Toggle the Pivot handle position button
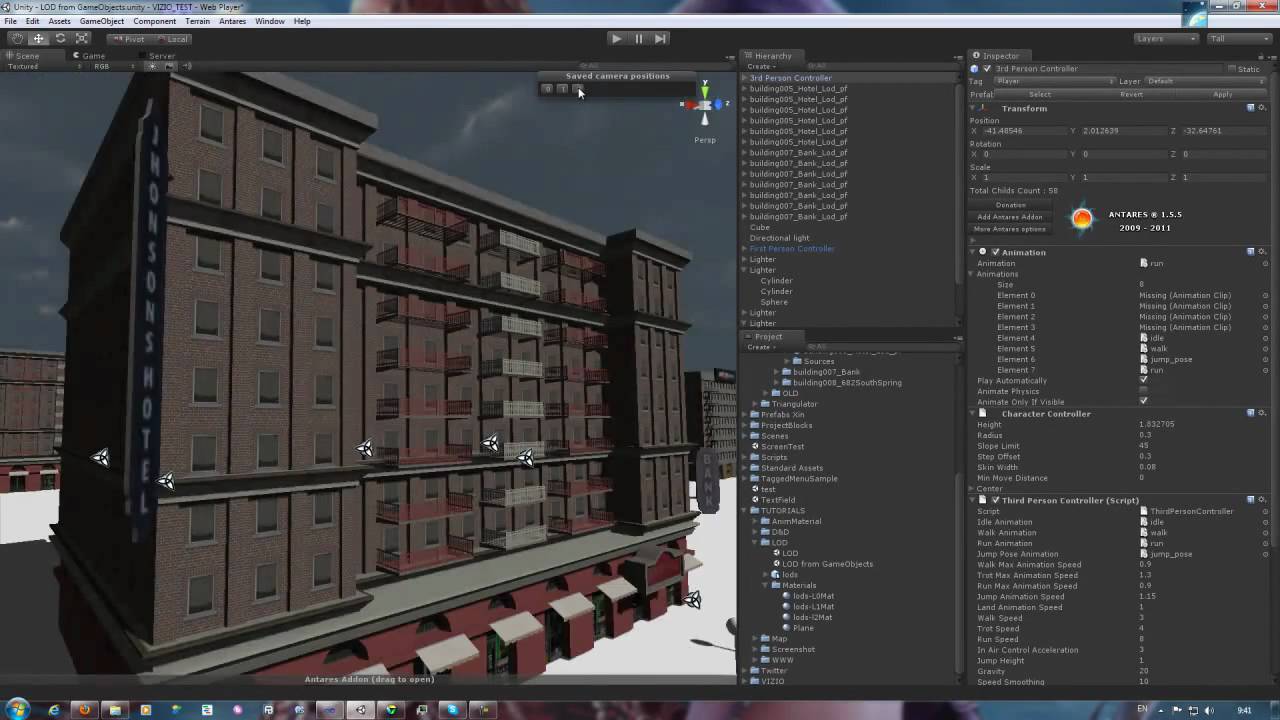This screenshot has width=1280, height=720. pyautogui.click(x=127, y=39)
